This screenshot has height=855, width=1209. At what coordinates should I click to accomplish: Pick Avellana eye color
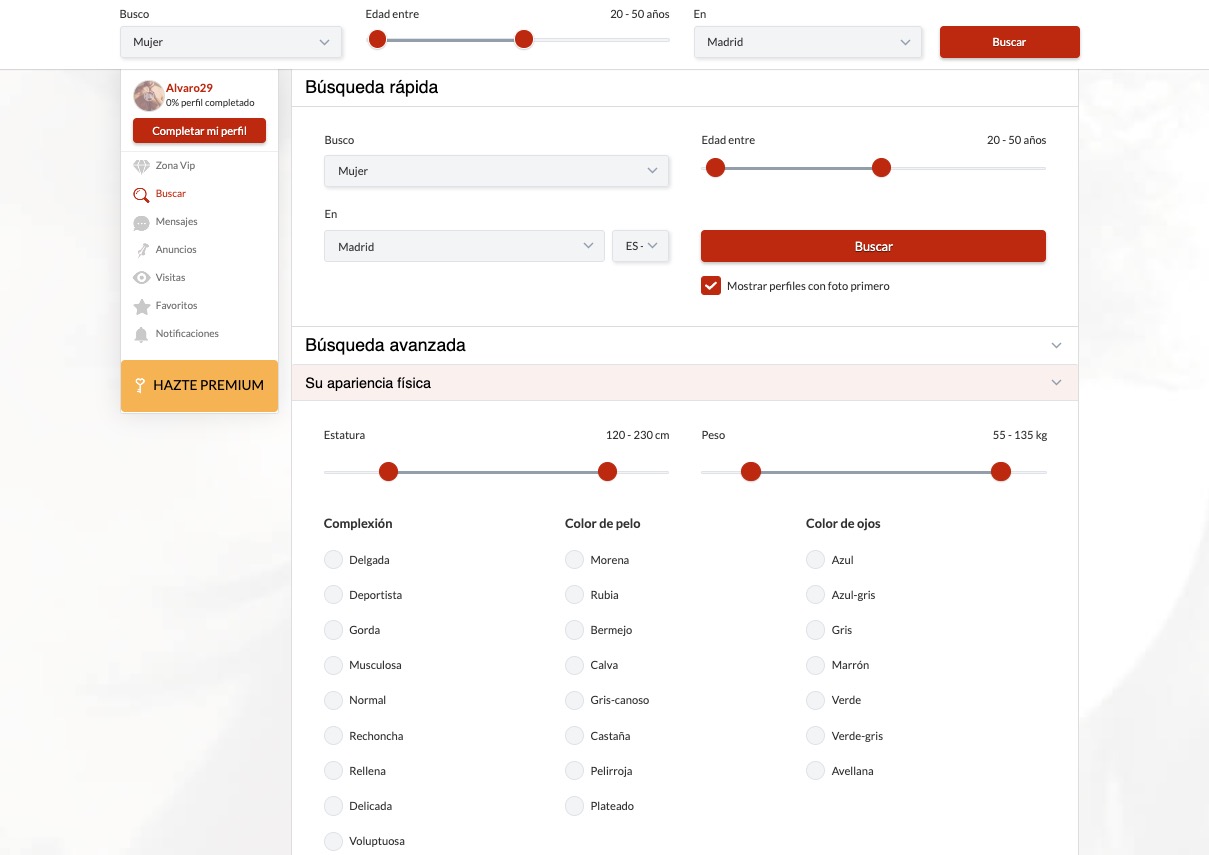pyautogui.click(x=815, y=771)
